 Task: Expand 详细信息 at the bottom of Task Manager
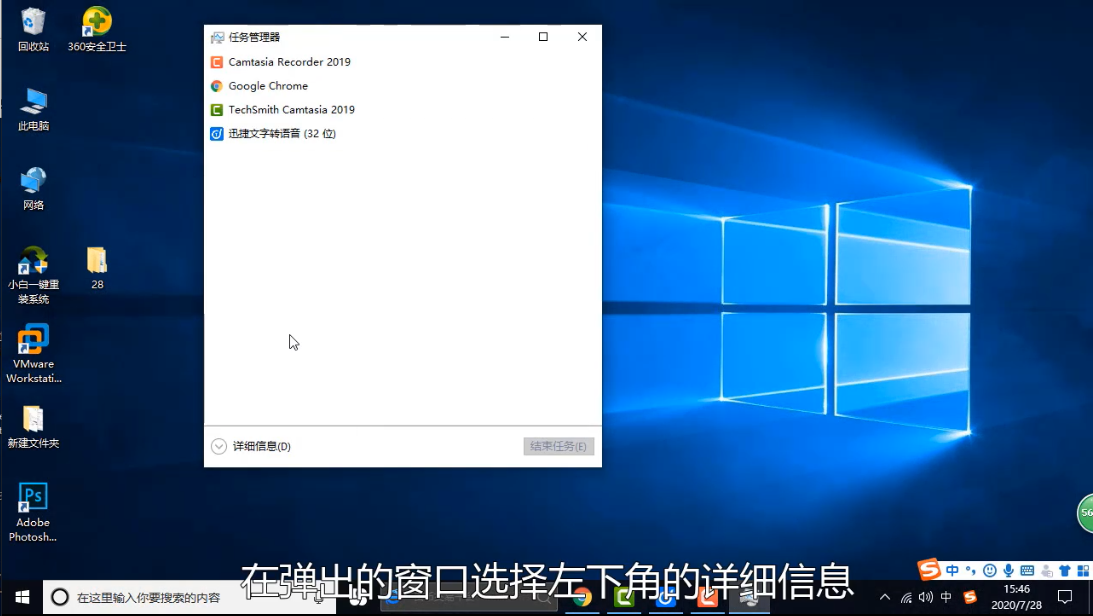click(x=251, y=446)
